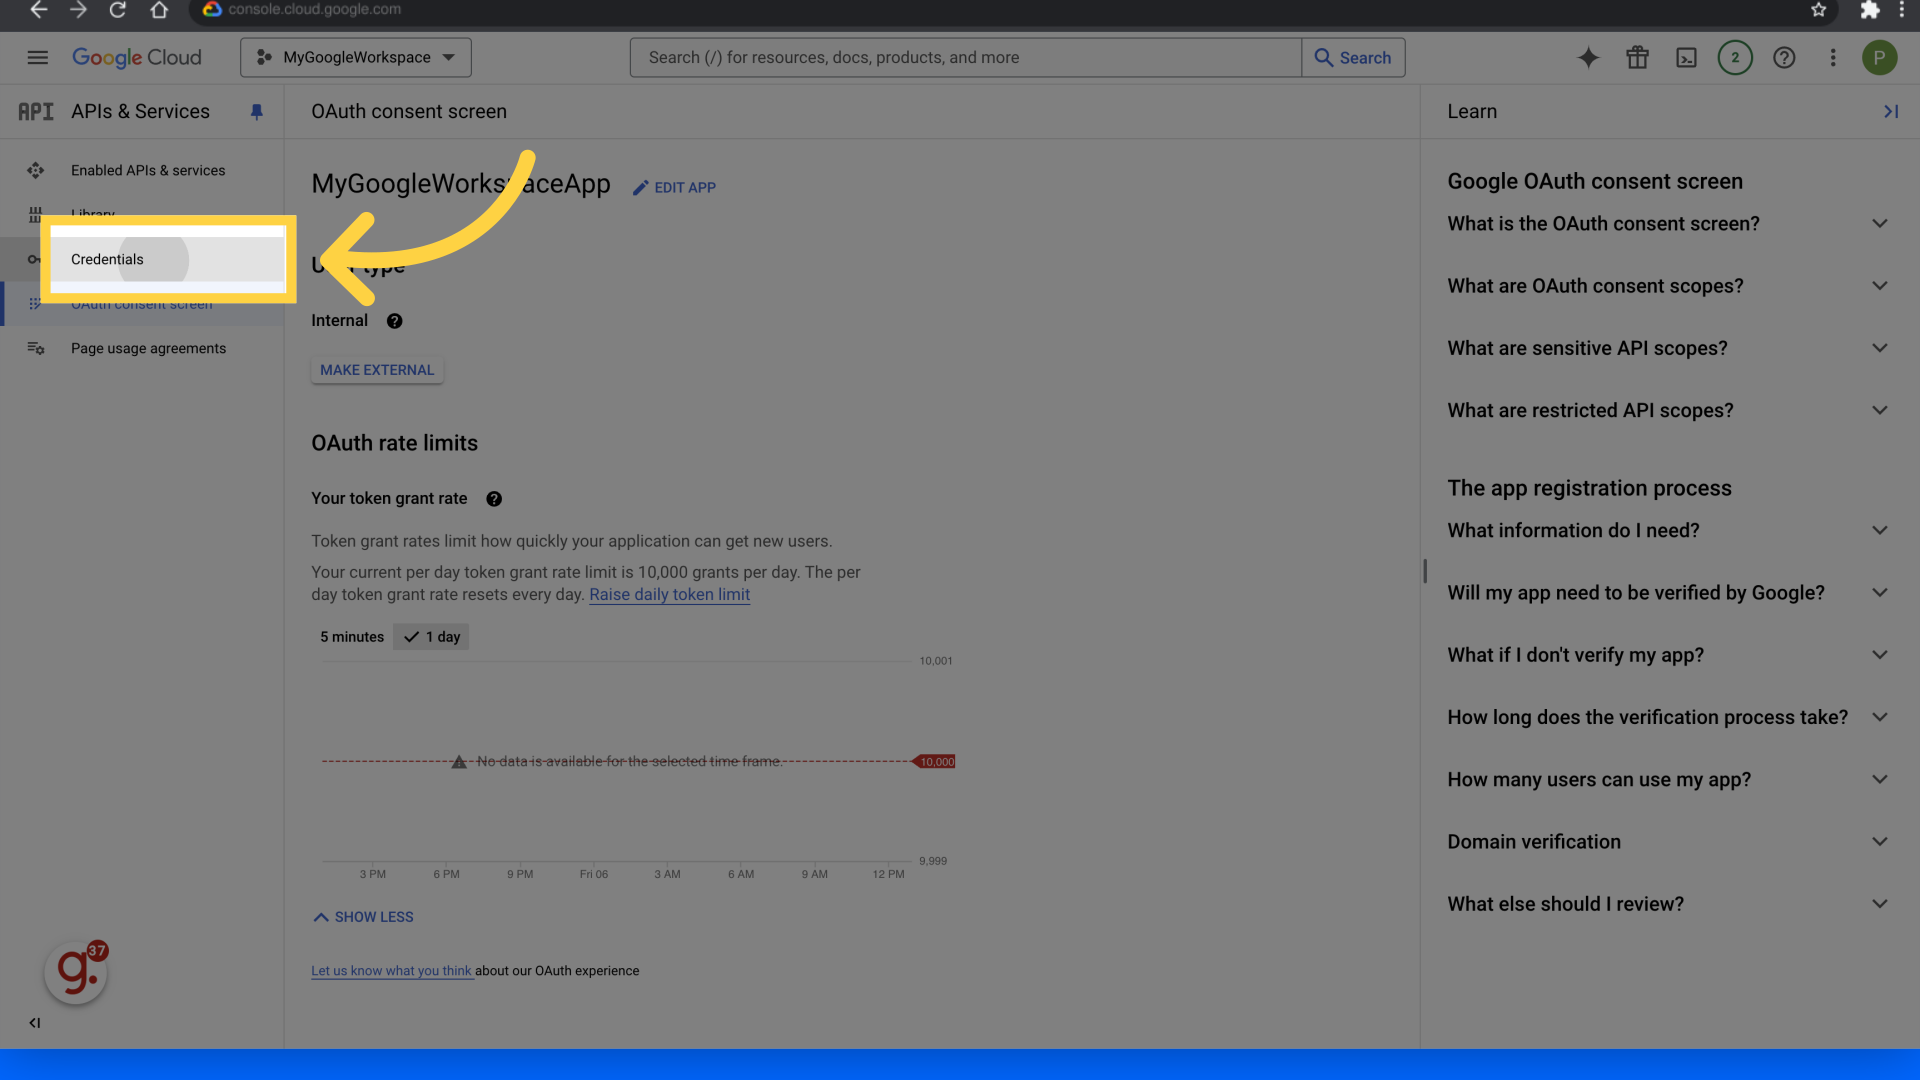The height and width of the screenshot is (1080, 1920).
Task: Click the MAKE EXTERNAL button
Action: point(377,370)
